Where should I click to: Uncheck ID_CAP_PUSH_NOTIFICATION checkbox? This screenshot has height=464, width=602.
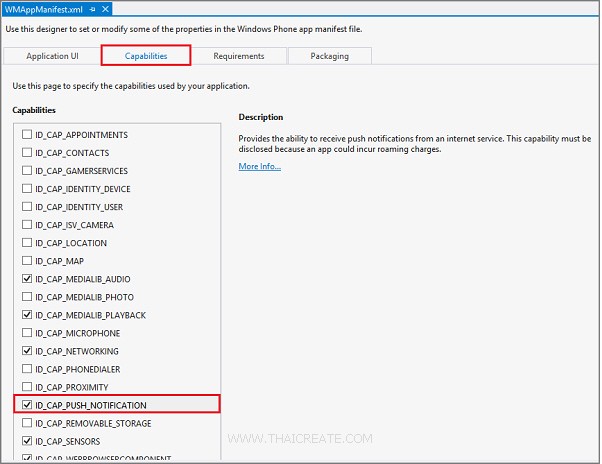27,405
